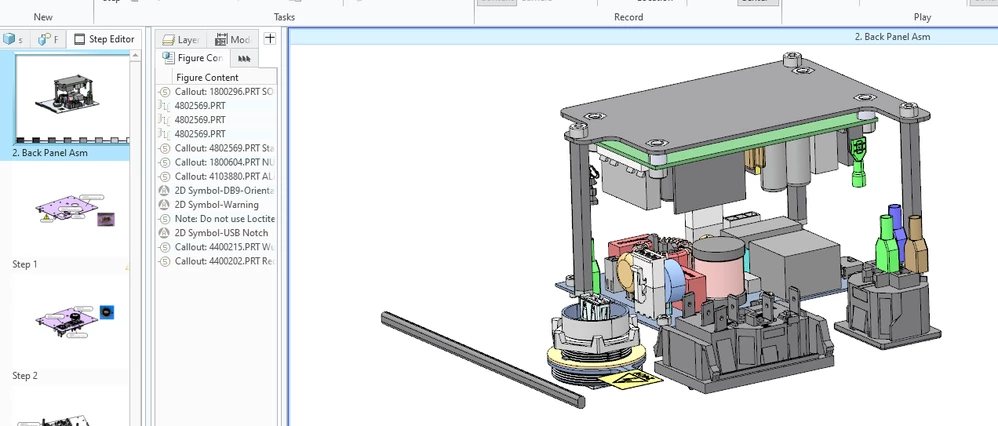The height and width of the screenshot is (426, 998).
Task: Select Callout: 4103880.PRT row
Action: coord(216,176)
